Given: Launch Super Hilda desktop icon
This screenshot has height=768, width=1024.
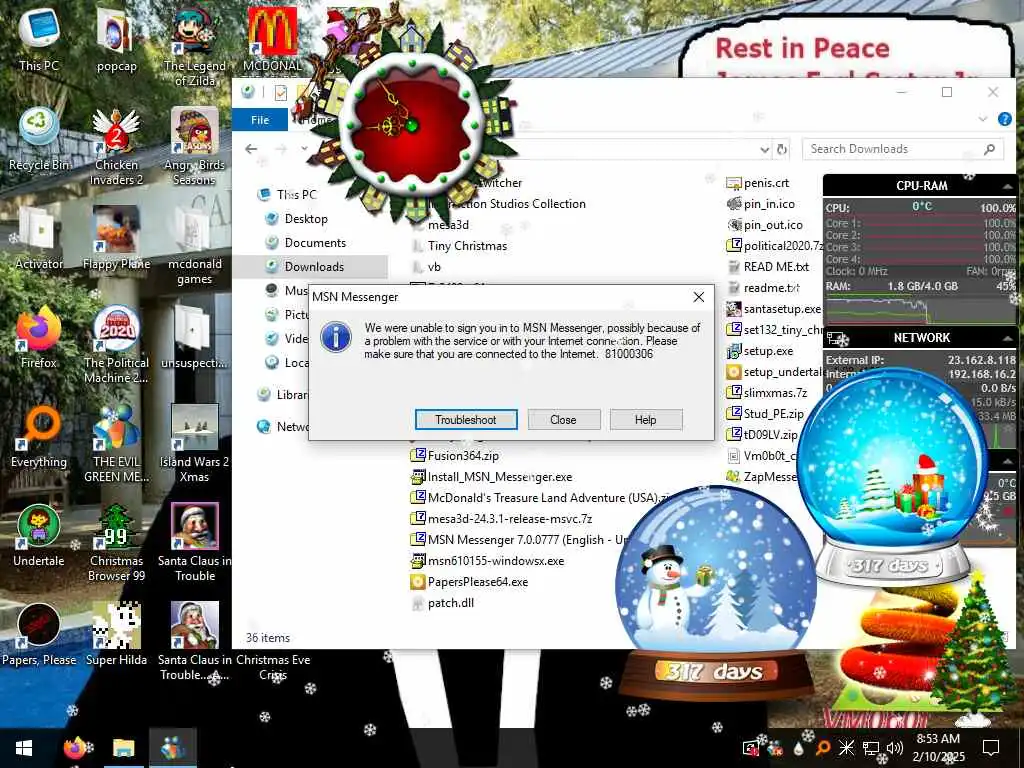Looking at the screenshot, I should click(116, 634).
